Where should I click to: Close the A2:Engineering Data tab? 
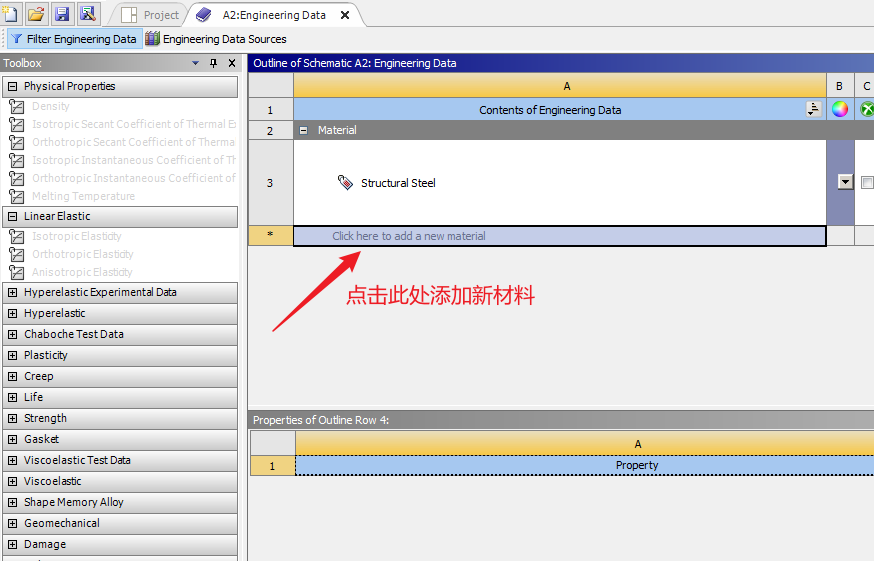pyautogui.click(x=345, y=15)
